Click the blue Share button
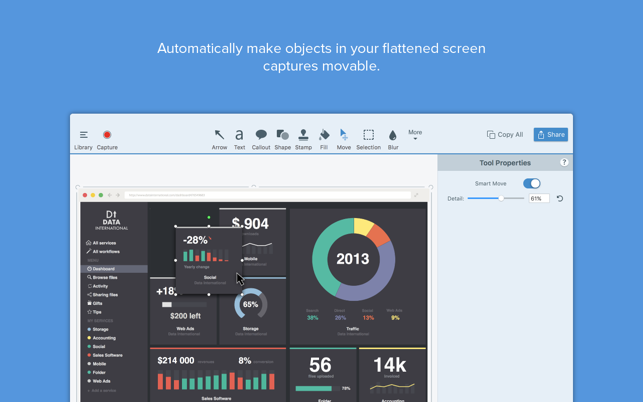The width and height of the screenshot is (643, 402). 551,135
